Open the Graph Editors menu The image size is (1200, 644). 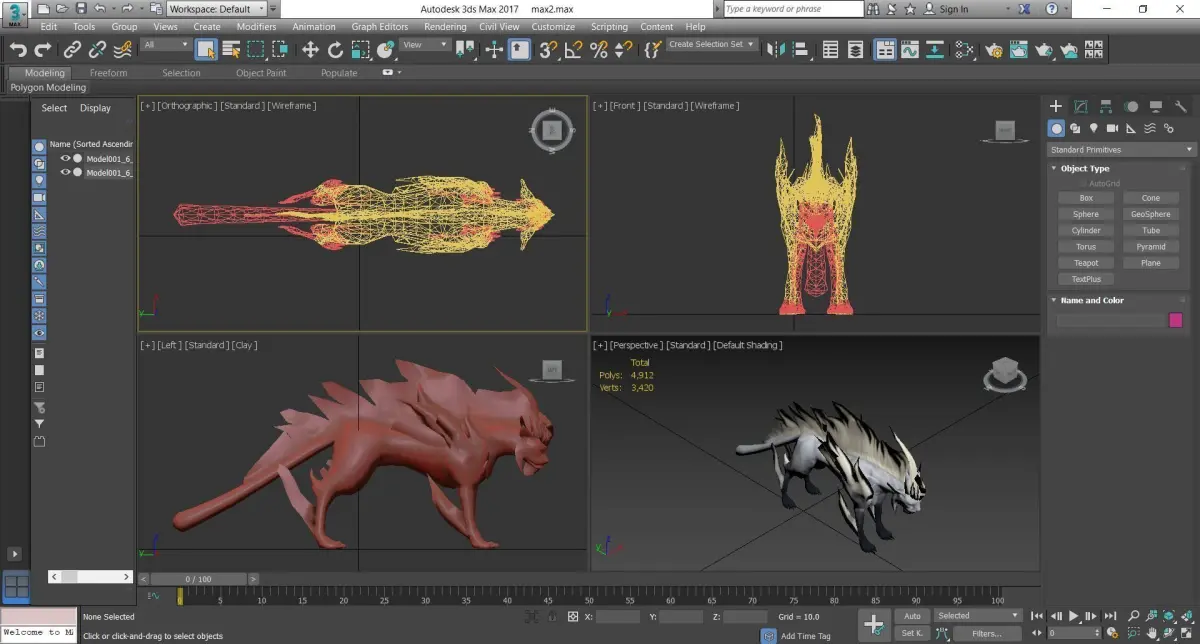click(x=380, y=27)
